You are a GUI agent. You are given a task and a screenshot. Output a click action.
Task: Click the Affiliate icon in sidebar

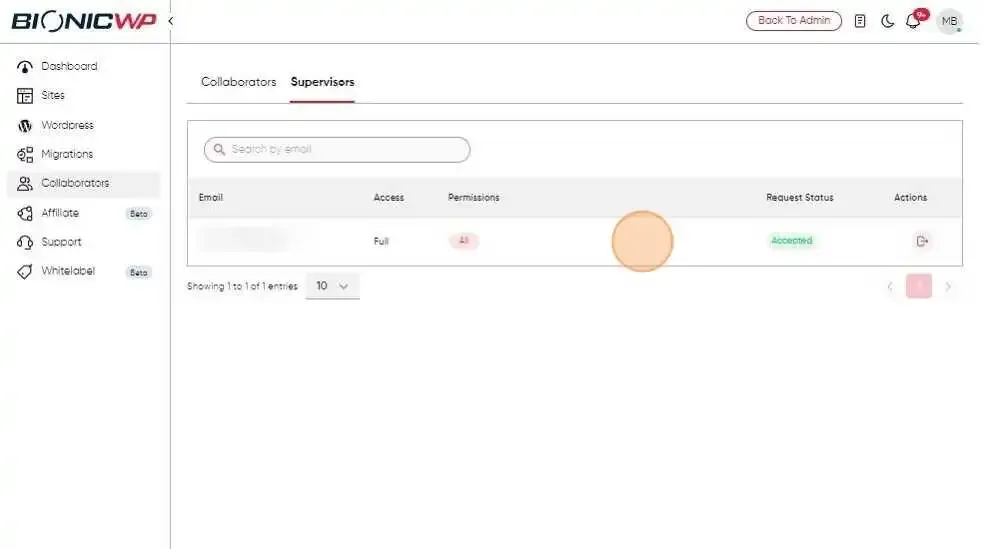24,213
